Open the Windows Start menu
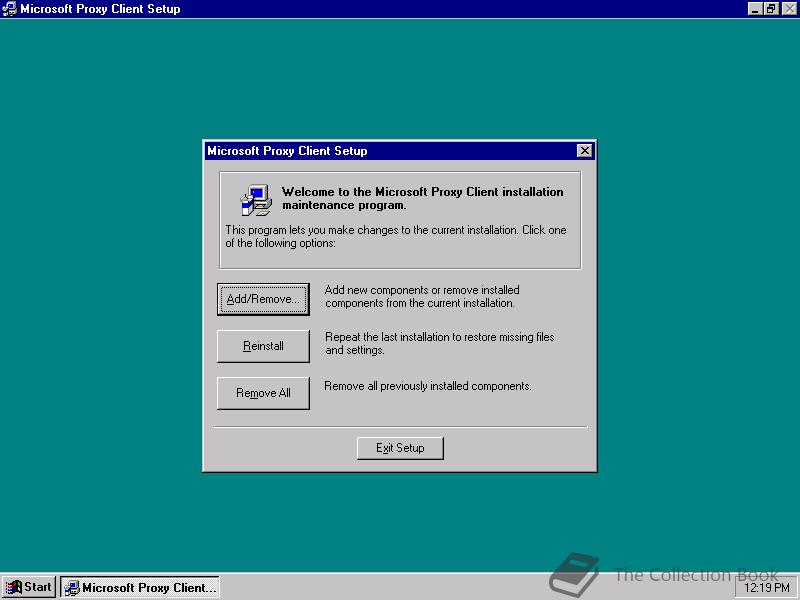 tap(29, 587)
